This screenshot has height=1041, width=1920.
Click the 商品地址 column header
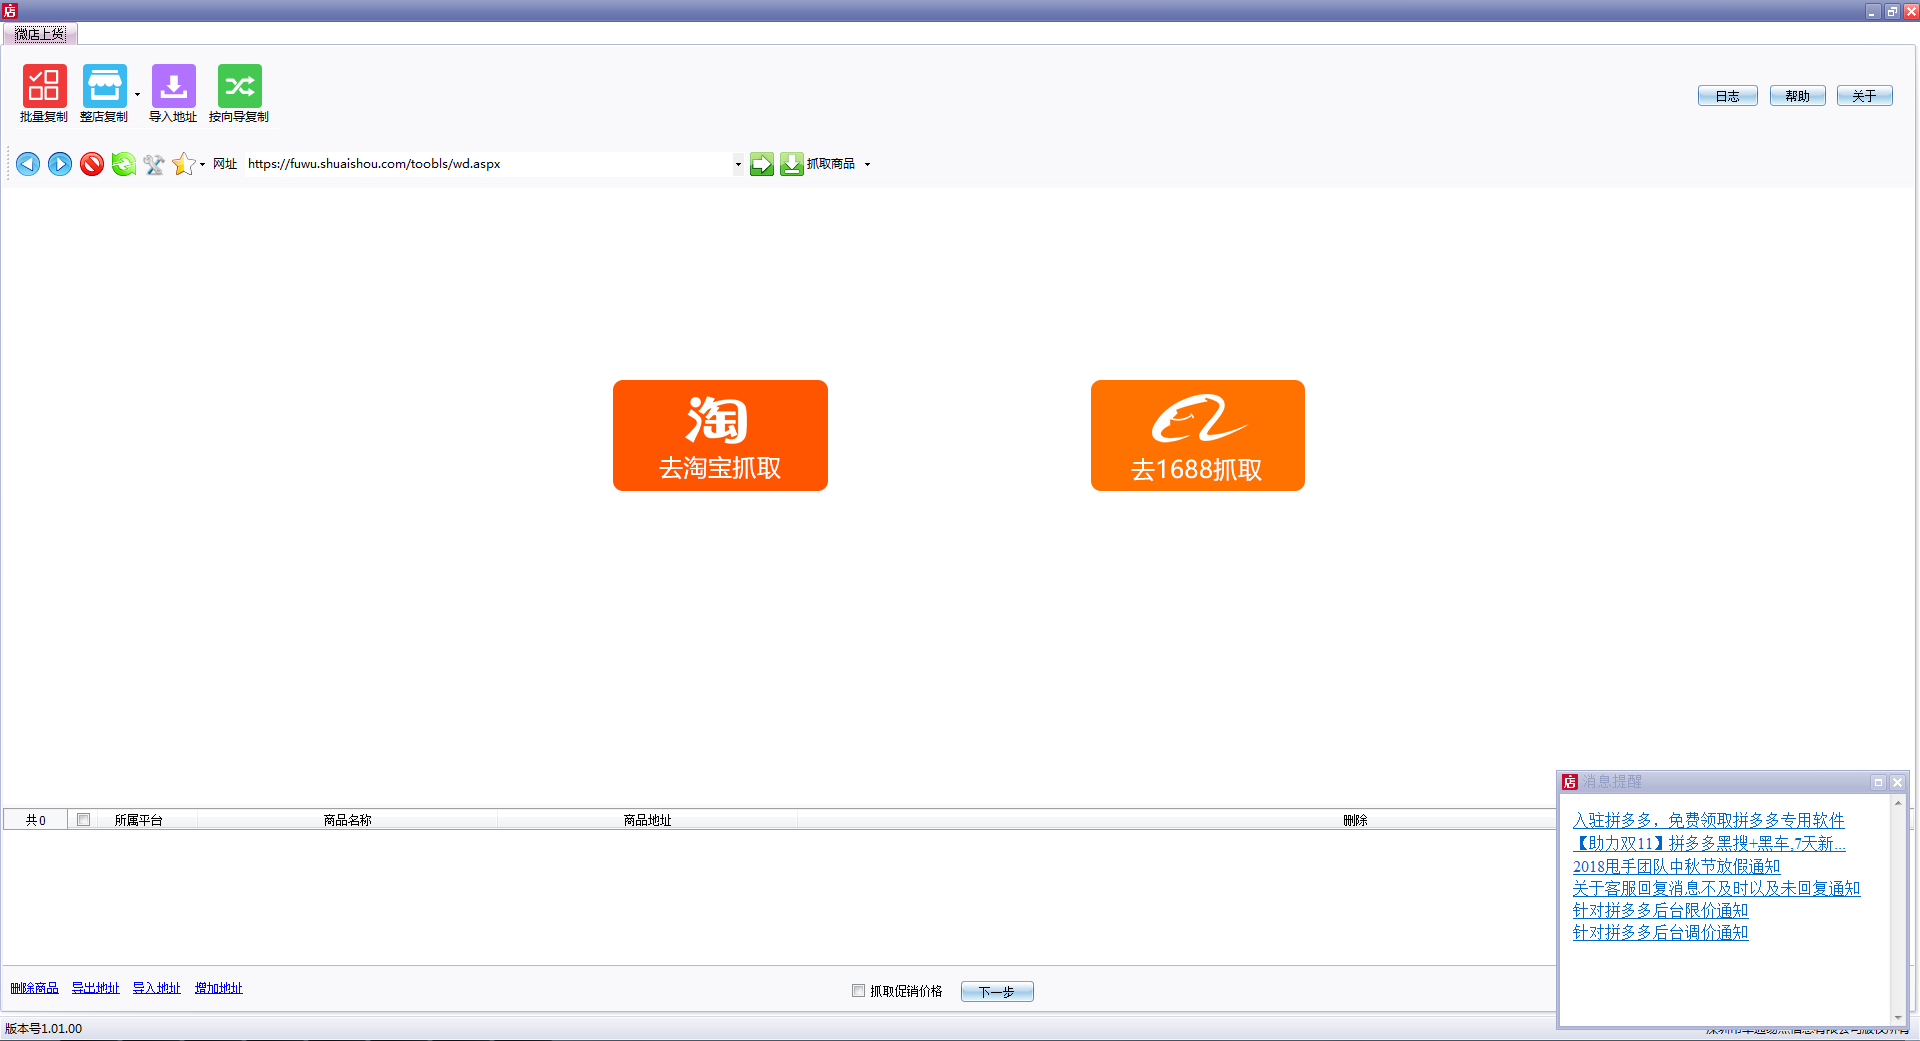[x=647, y=820]
